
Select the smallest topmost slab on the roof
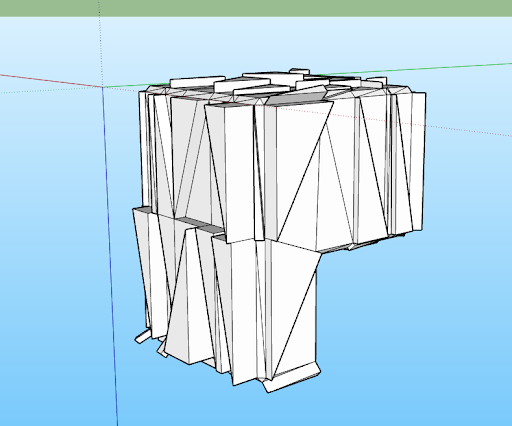point(299,71)
